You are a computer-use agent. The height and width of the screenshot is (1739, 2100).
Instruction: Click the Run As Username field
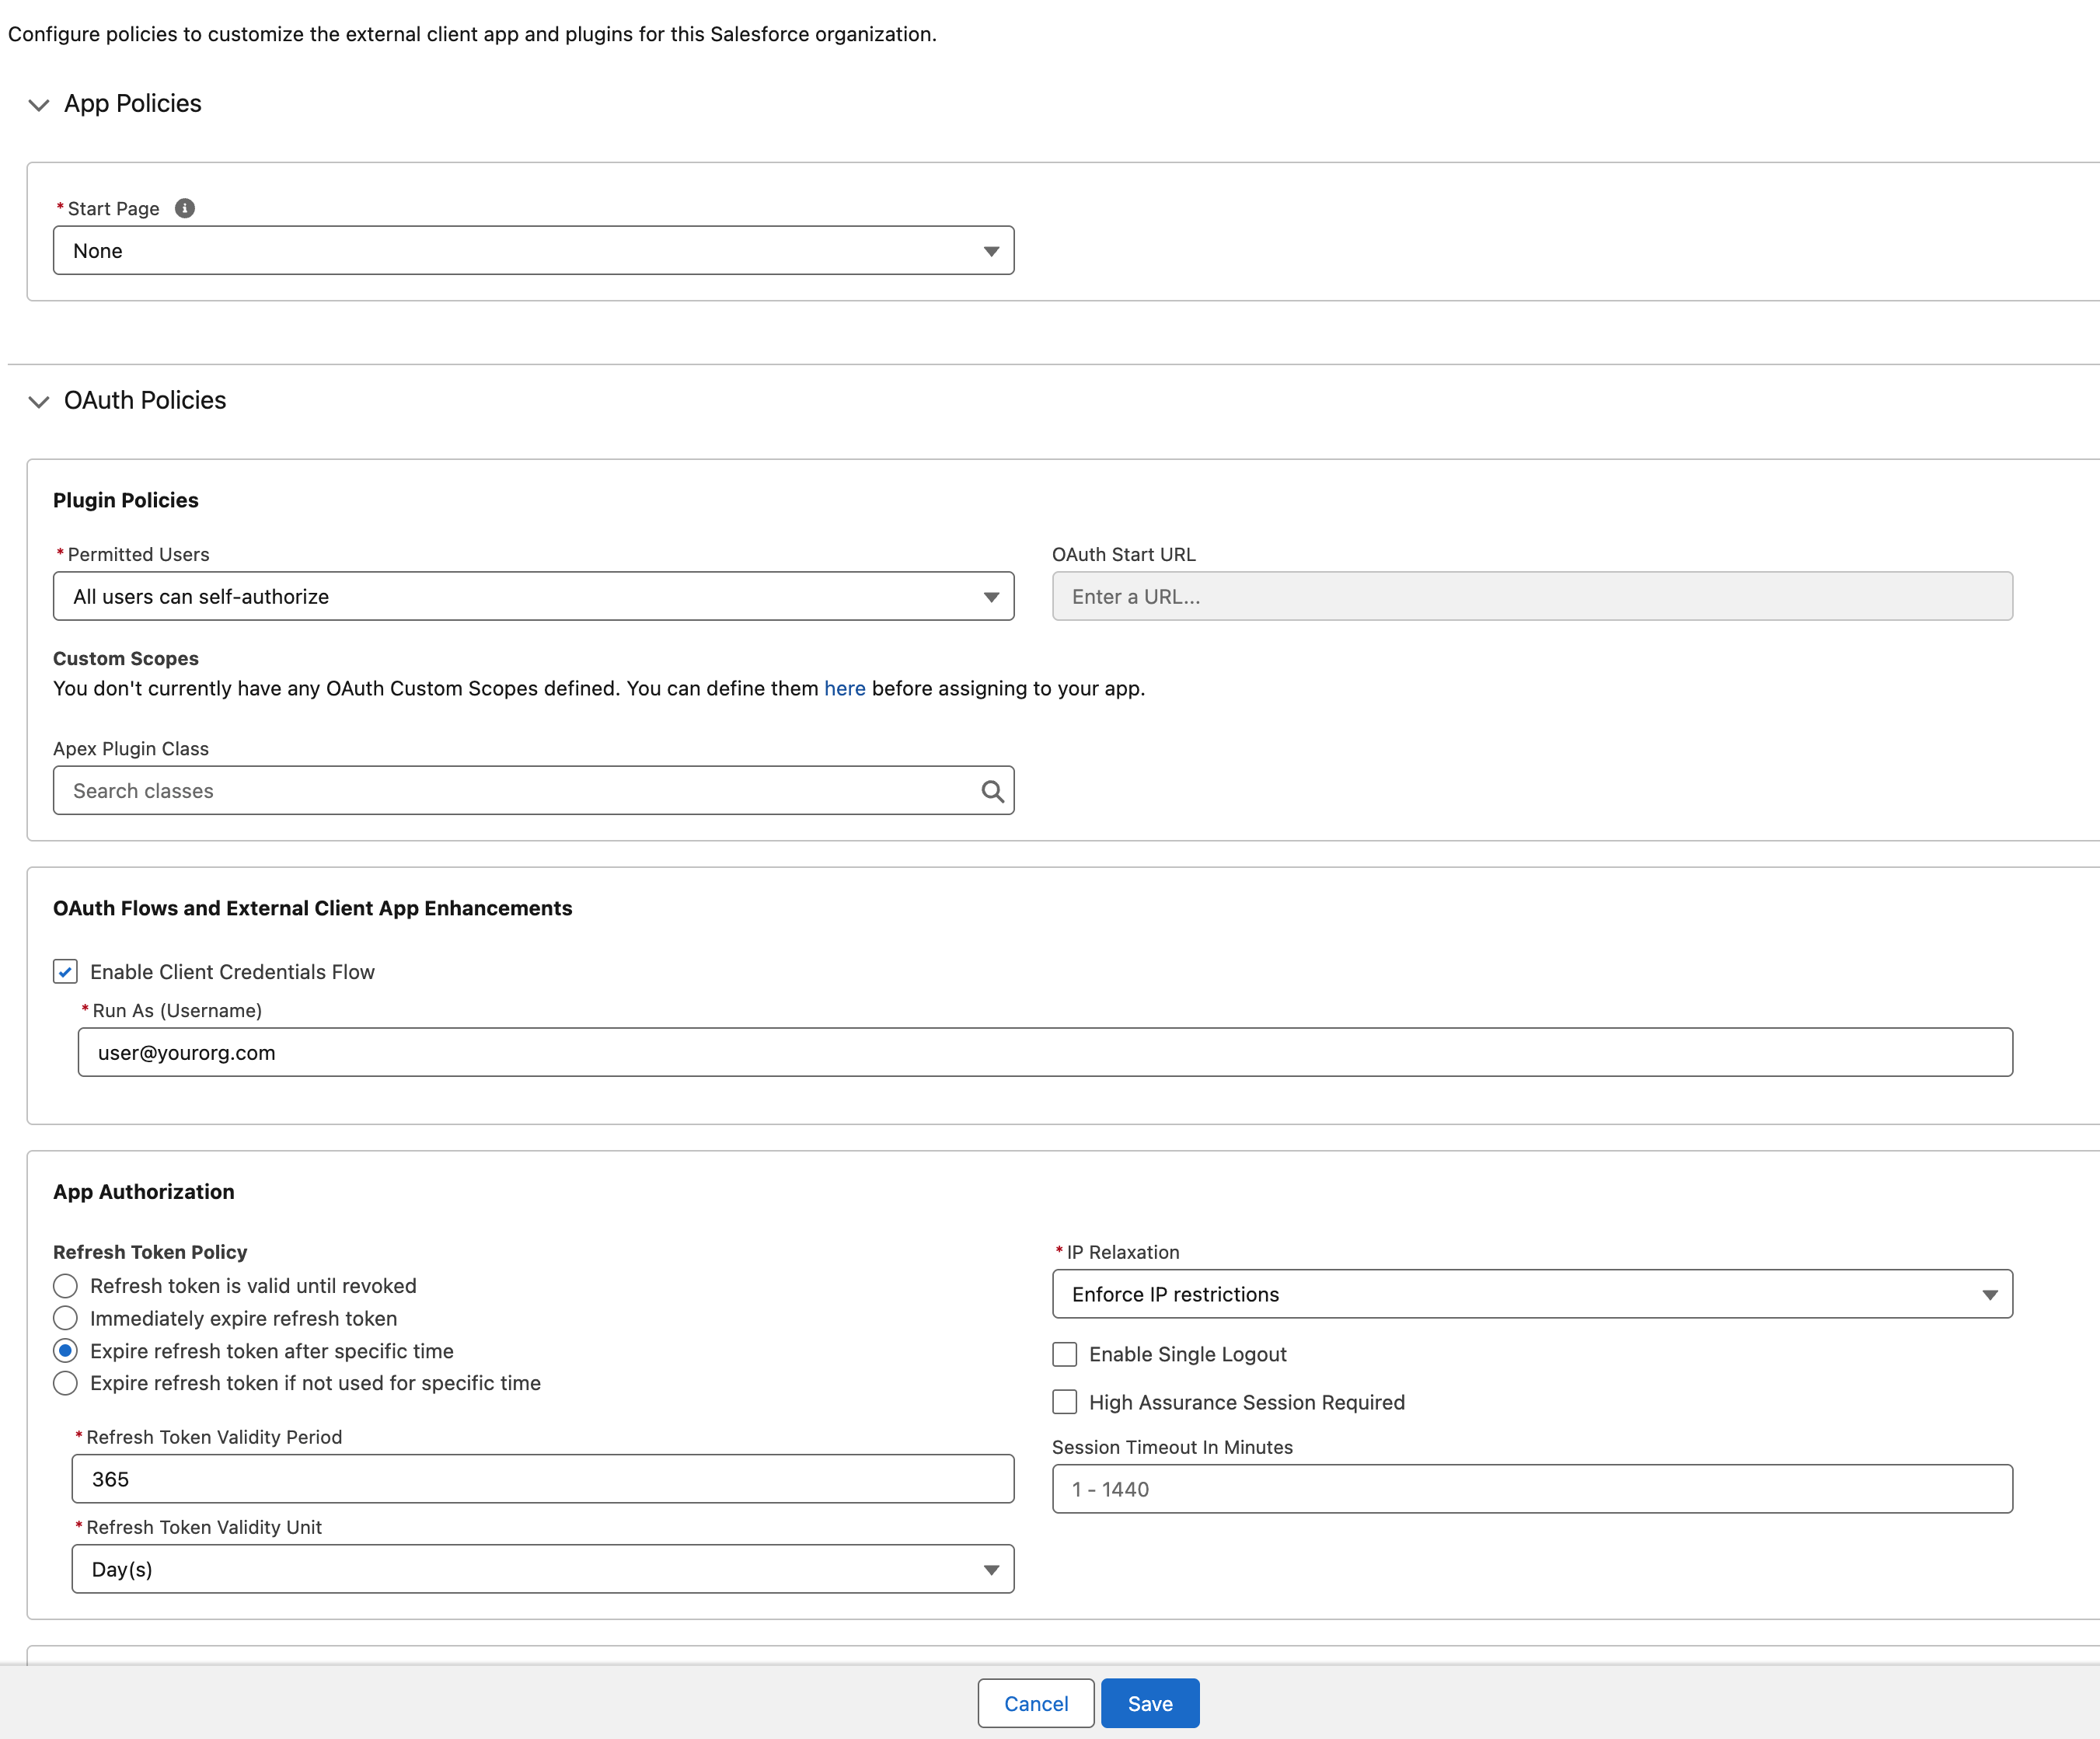pos(1044,1053)
